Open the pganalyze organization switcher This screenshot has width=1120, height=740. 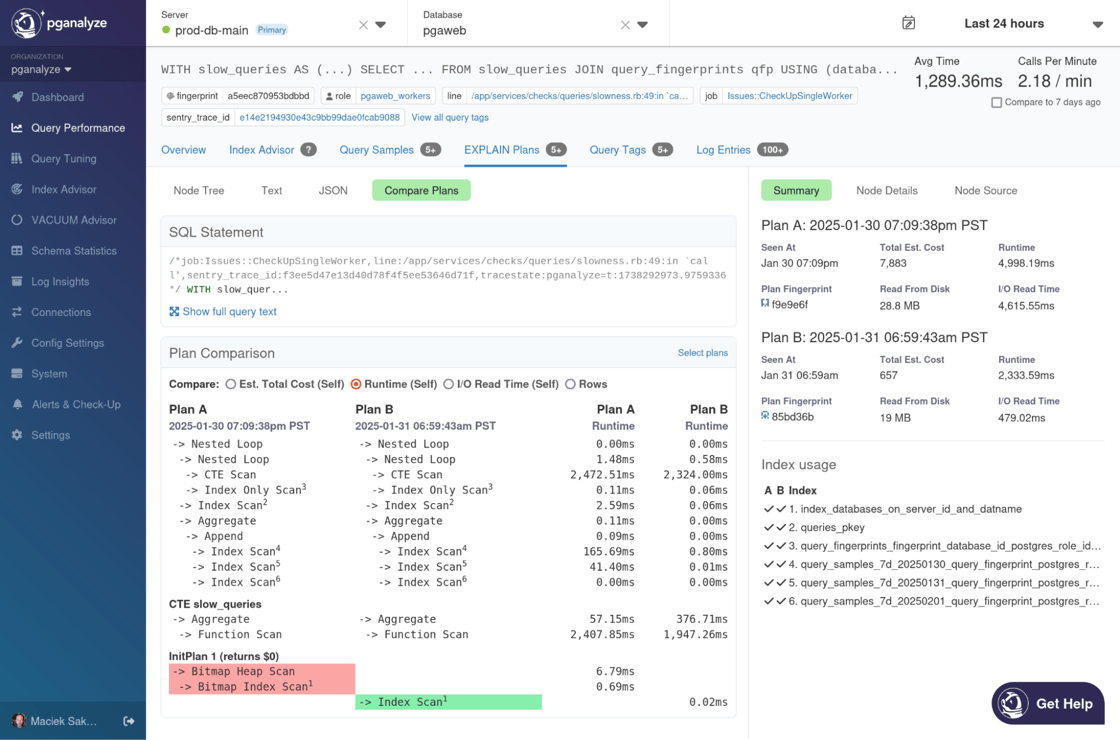click(42, 70)
